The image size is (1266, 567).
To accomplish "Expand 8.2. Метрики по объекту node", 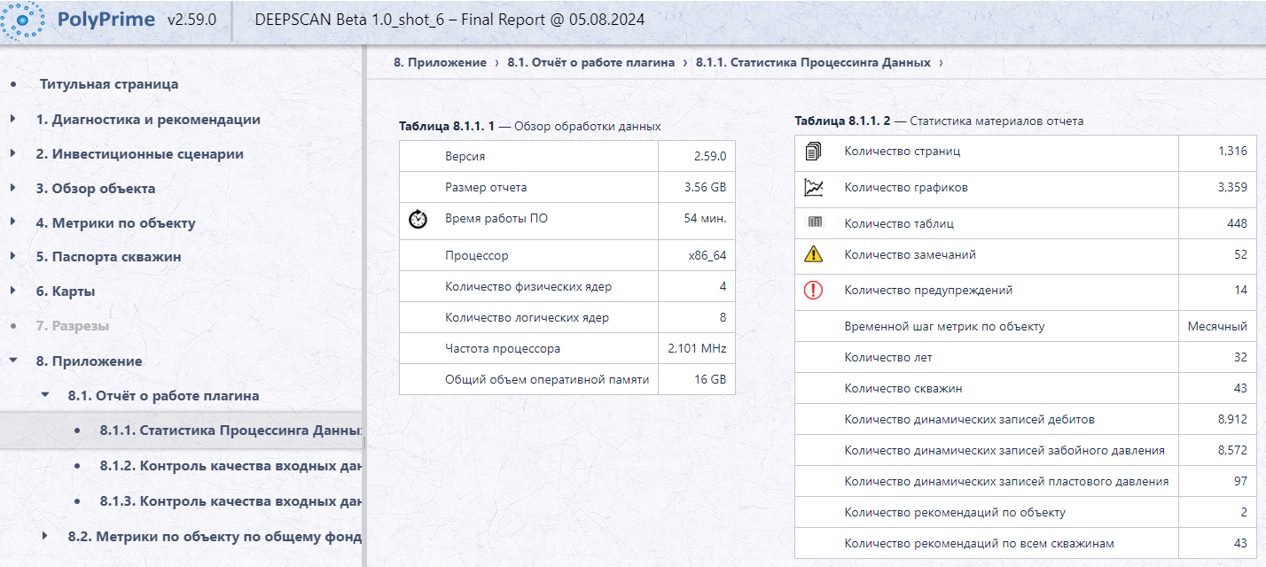I will pos(45,536).
